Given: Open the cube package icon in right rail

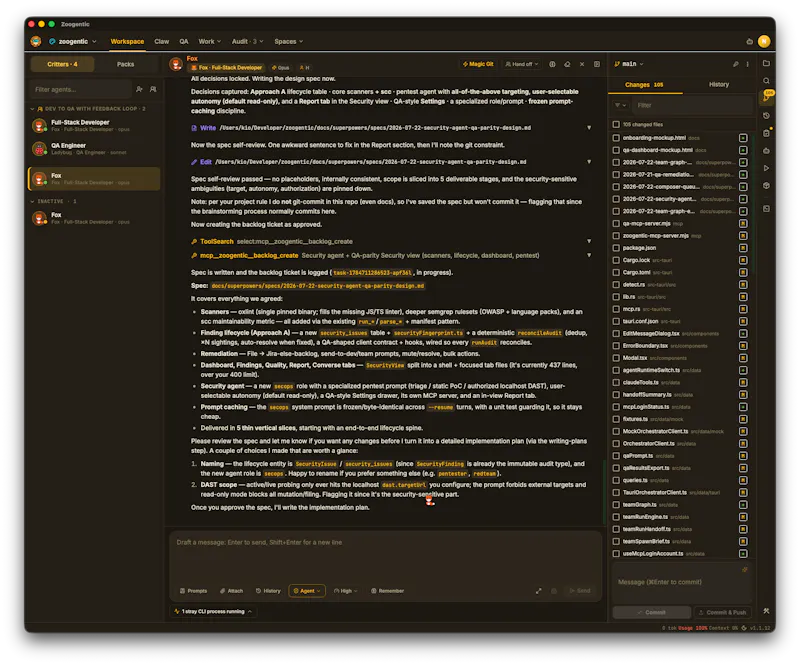Looking at the screenshot, I should pyautogui.click(x=766, y=186).
